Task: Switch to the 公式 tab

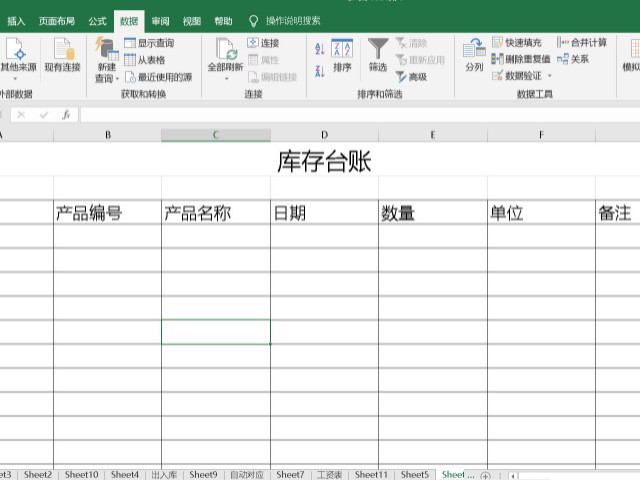Action: (x=98, y=21)
